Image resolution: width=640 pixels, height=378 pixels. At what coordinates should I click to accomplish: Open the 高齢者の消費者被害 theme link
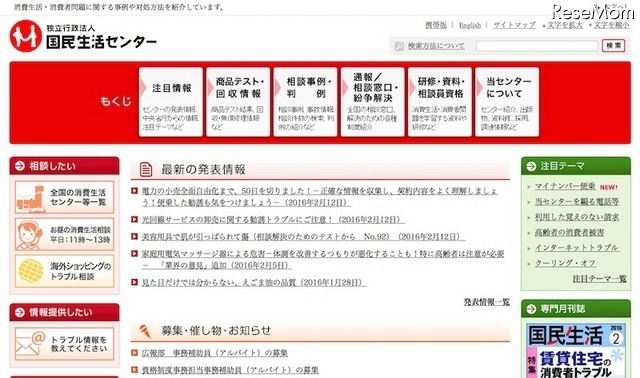(x=569, y=232)
